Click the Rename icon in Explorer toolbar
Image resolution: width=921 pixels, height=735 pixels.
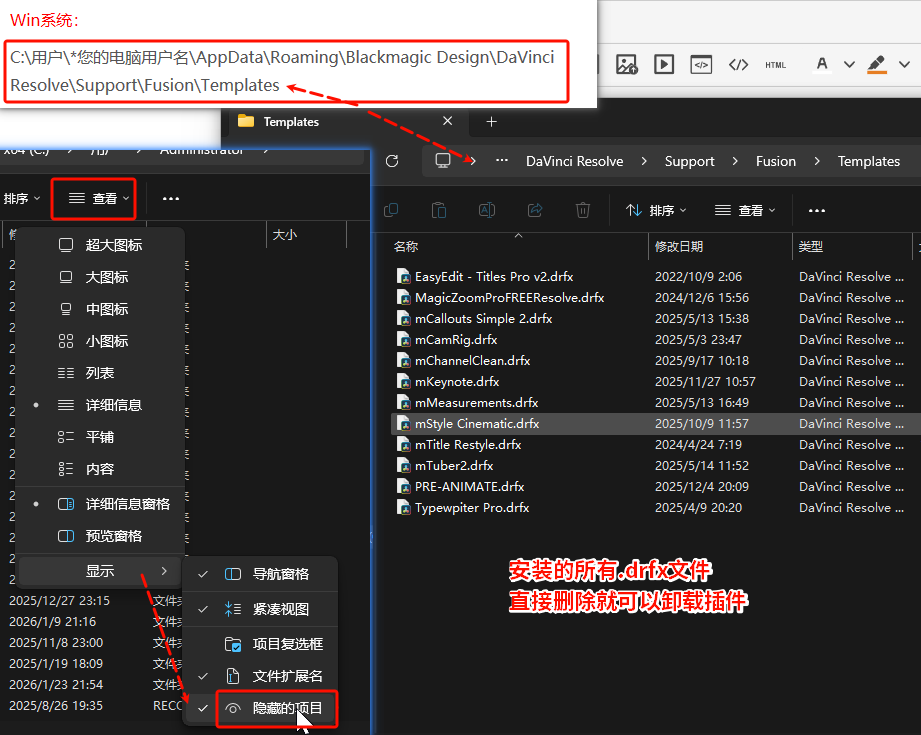click(x=487, y=210)
